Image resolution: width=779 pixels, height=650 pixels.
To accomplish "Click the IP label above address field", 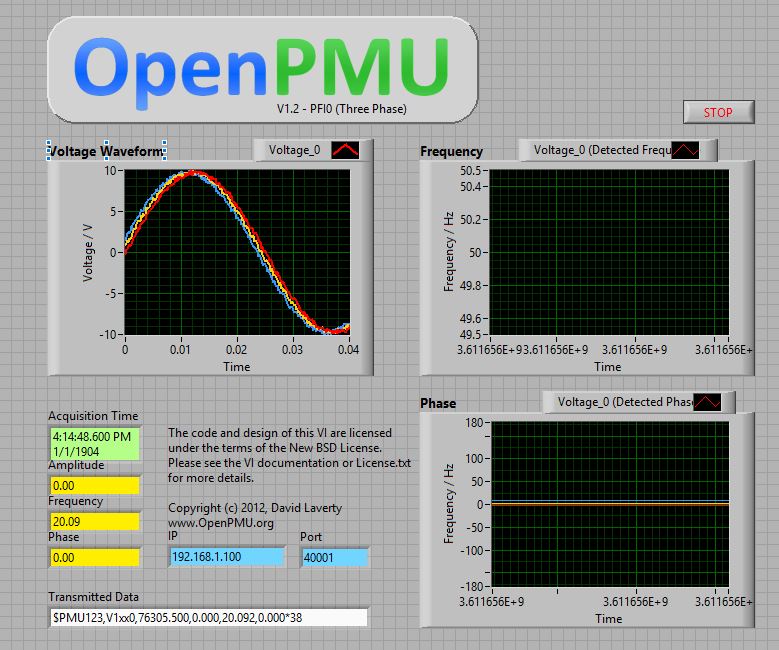I will pyautogui.click(x=172, y=536).
